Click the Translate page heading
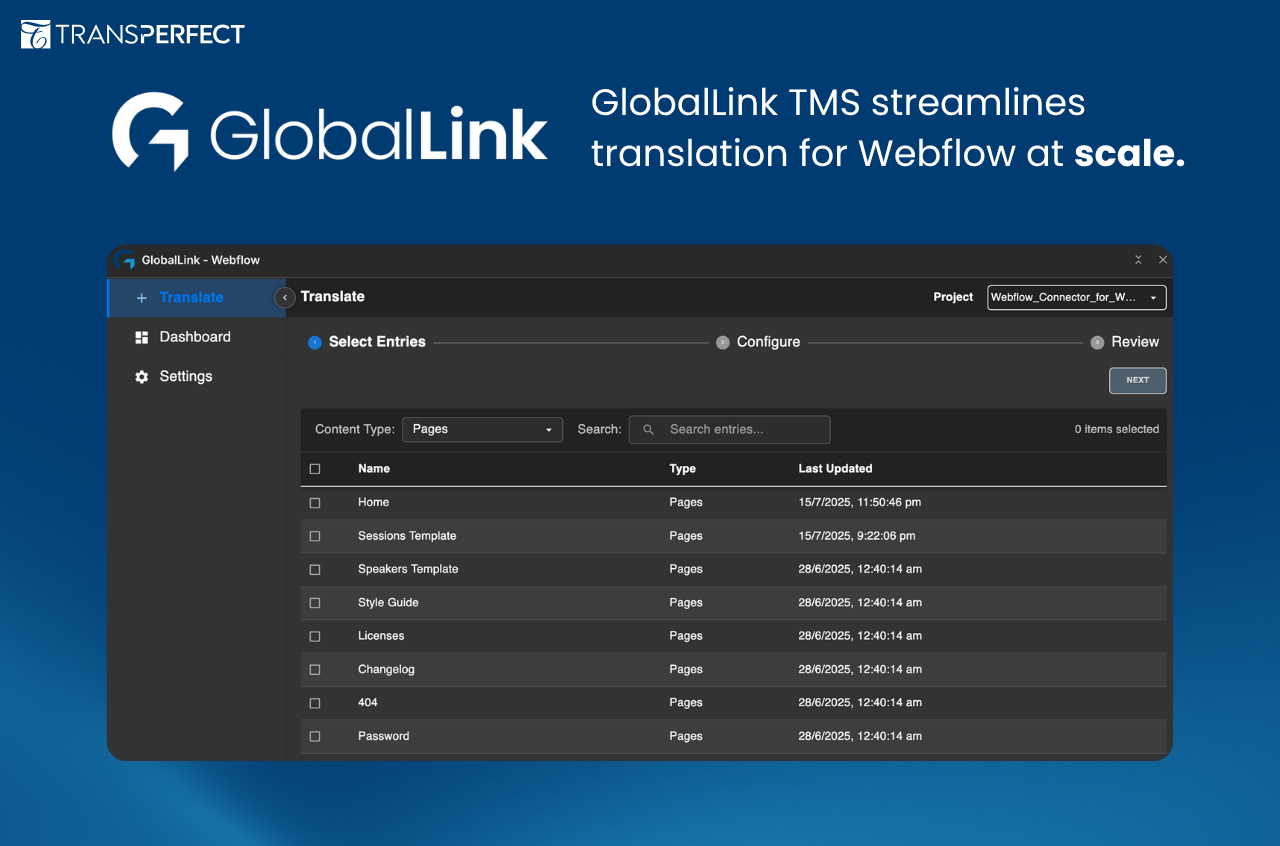 (333, 297)
